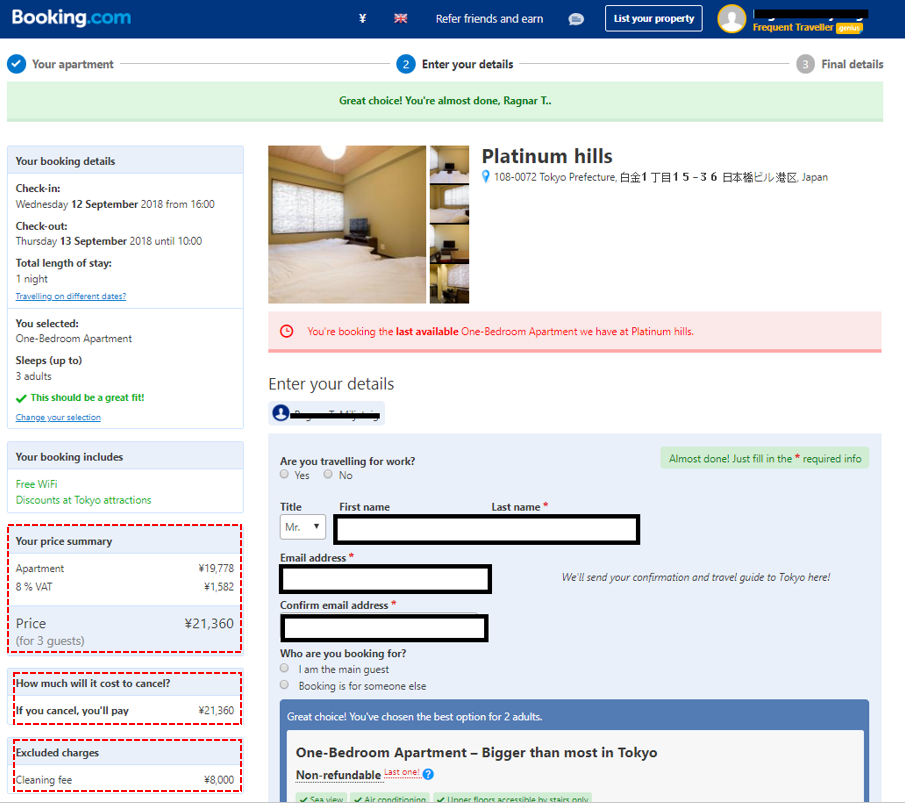Click the ¥21,360 total price value

pyautogui.click(x=209, y=623)
